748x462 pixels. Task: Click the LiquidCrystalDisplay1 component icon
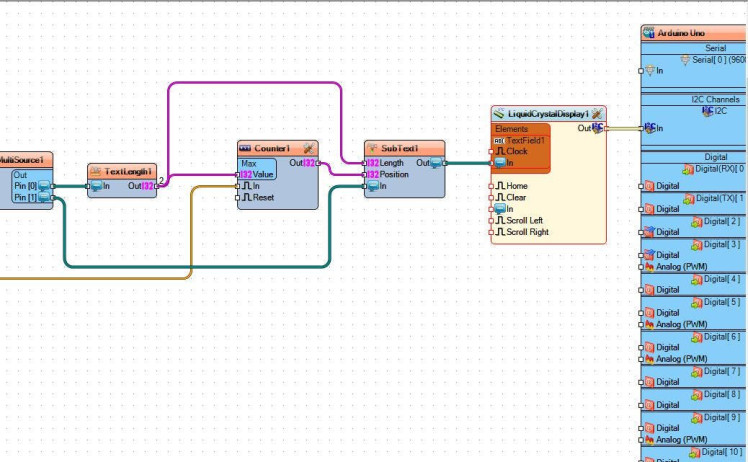499,114
